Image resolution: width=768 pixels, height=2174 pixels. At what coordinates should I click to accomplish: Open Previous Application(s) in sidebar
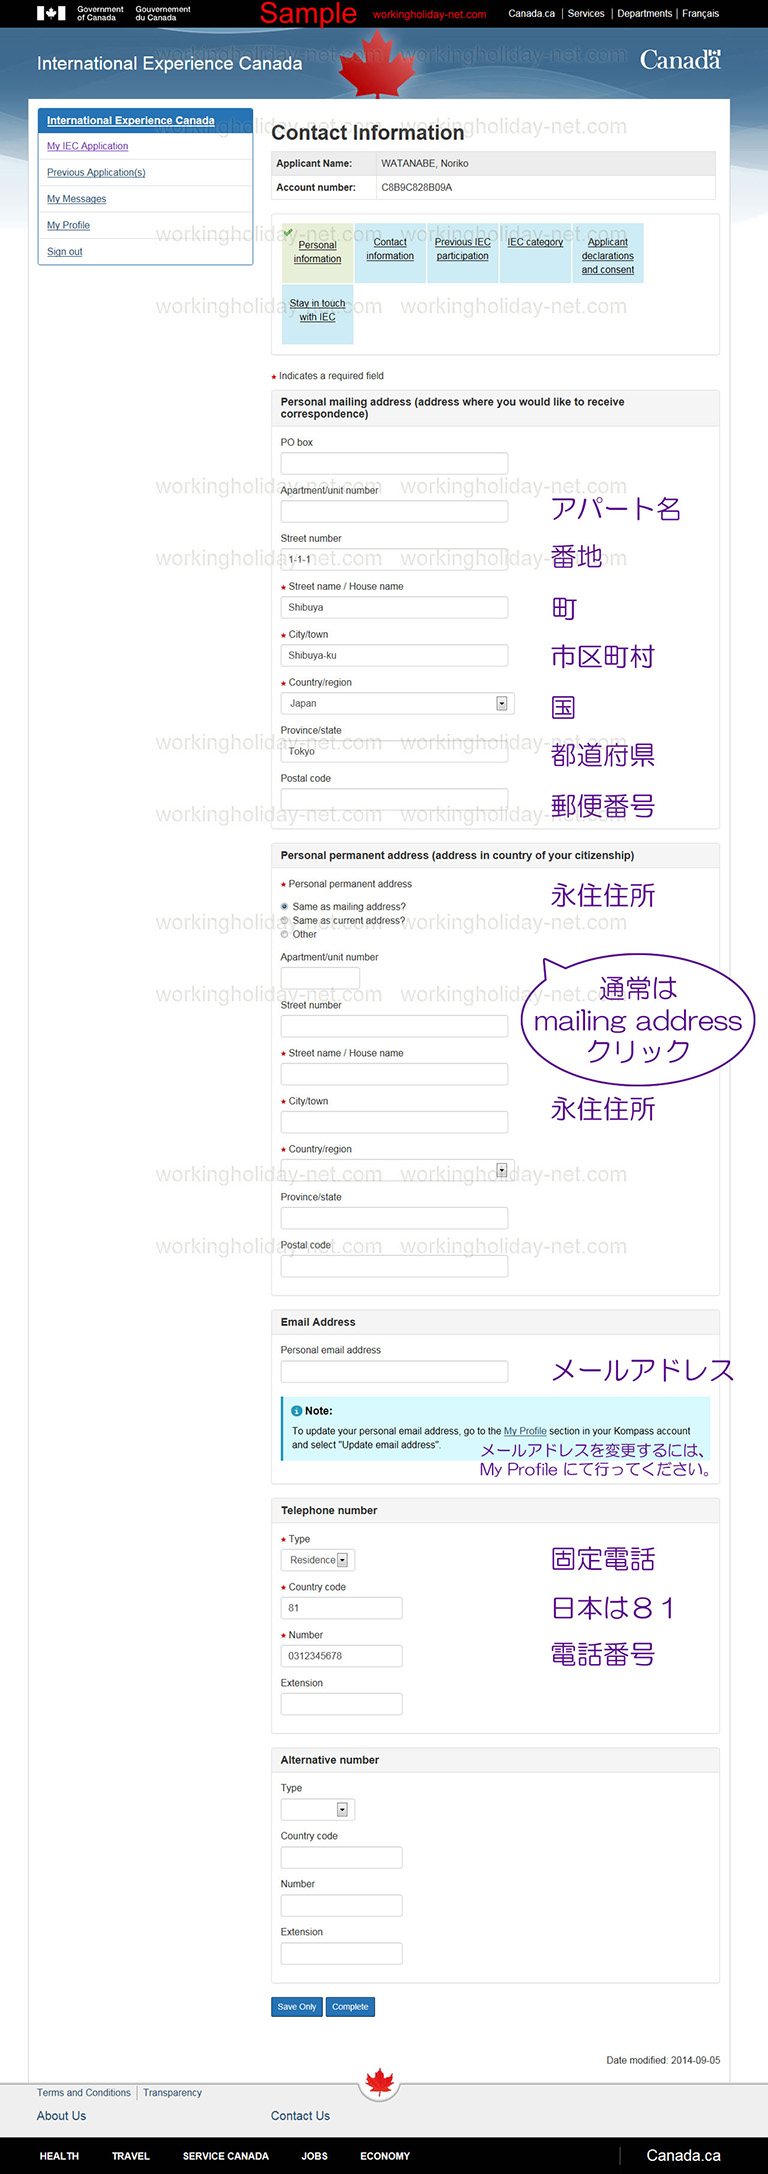tap(96, 173)
